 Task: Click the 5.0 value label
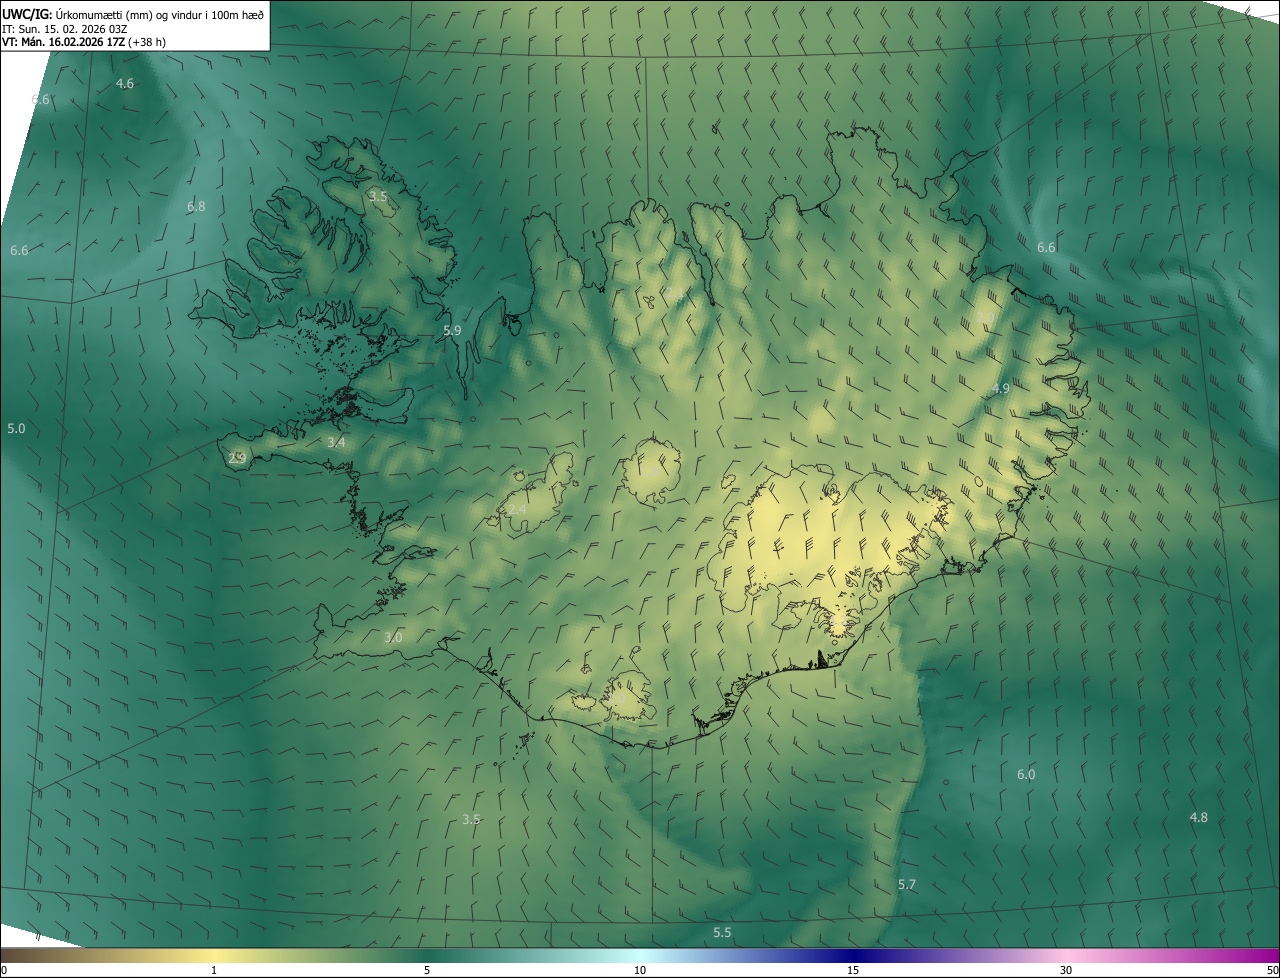16,429
